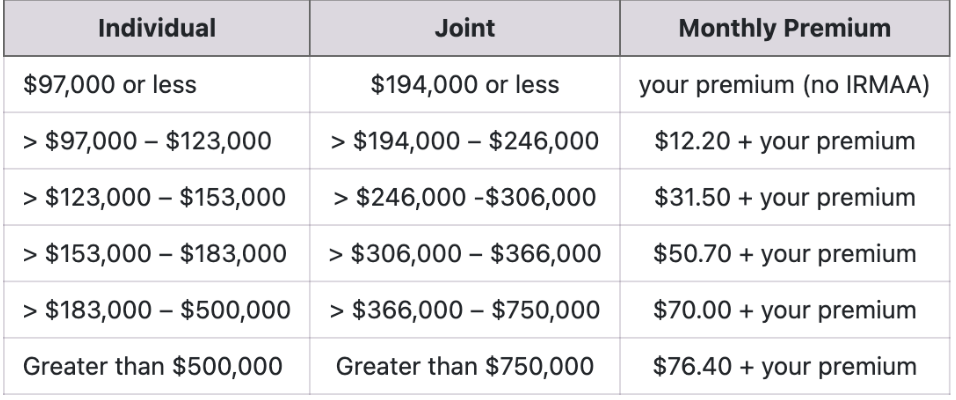Click the $70.00 + your premium cell

click(x=785, y=310)
